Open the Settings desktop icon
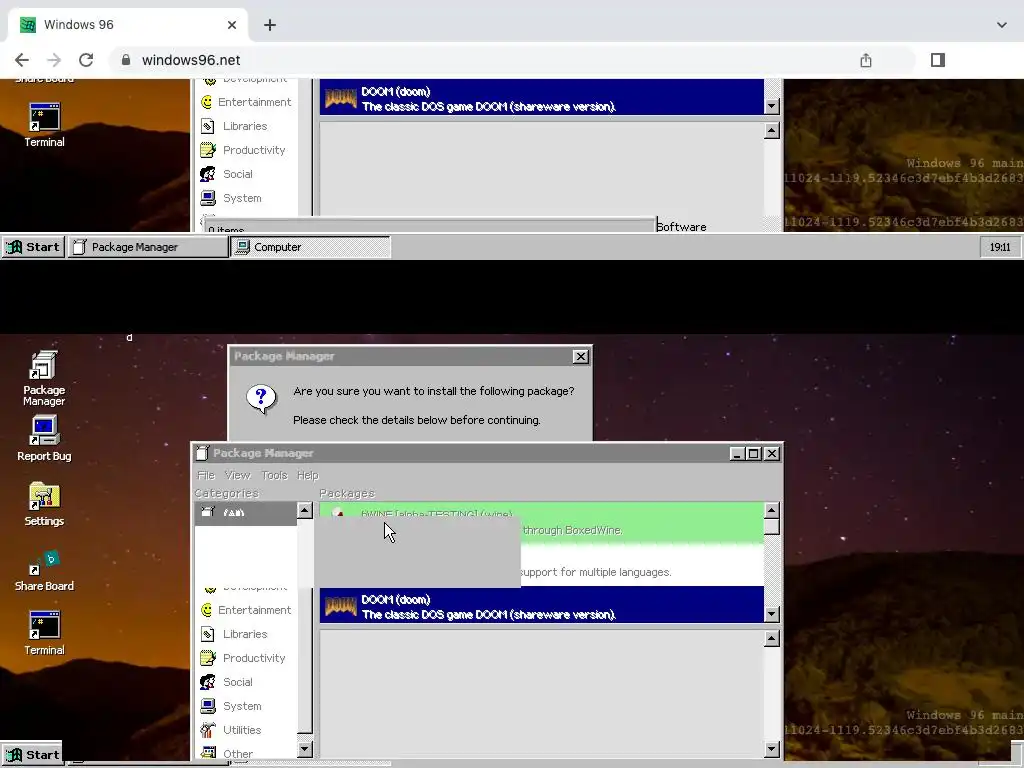Screen dimensions: 1024x768 click(44, 504)
